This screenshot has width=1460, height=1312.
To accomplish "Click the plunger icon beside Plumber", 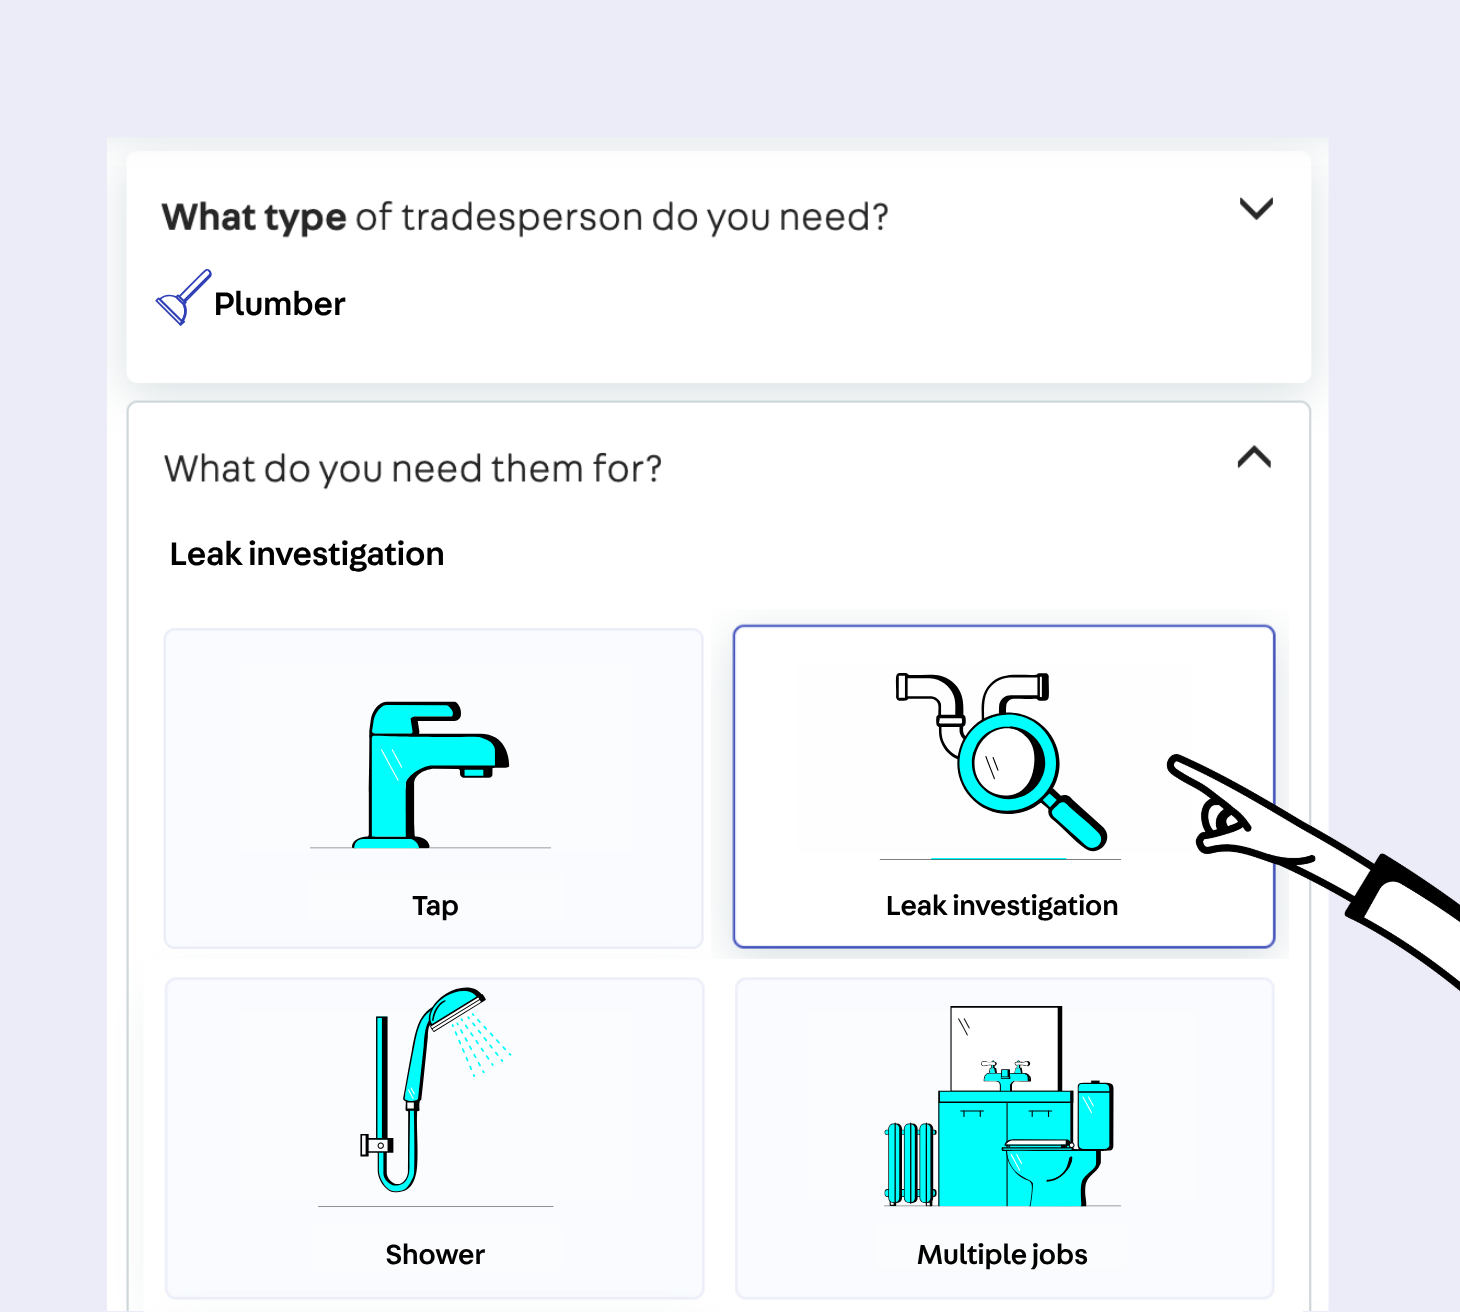I will pos(183,297).
